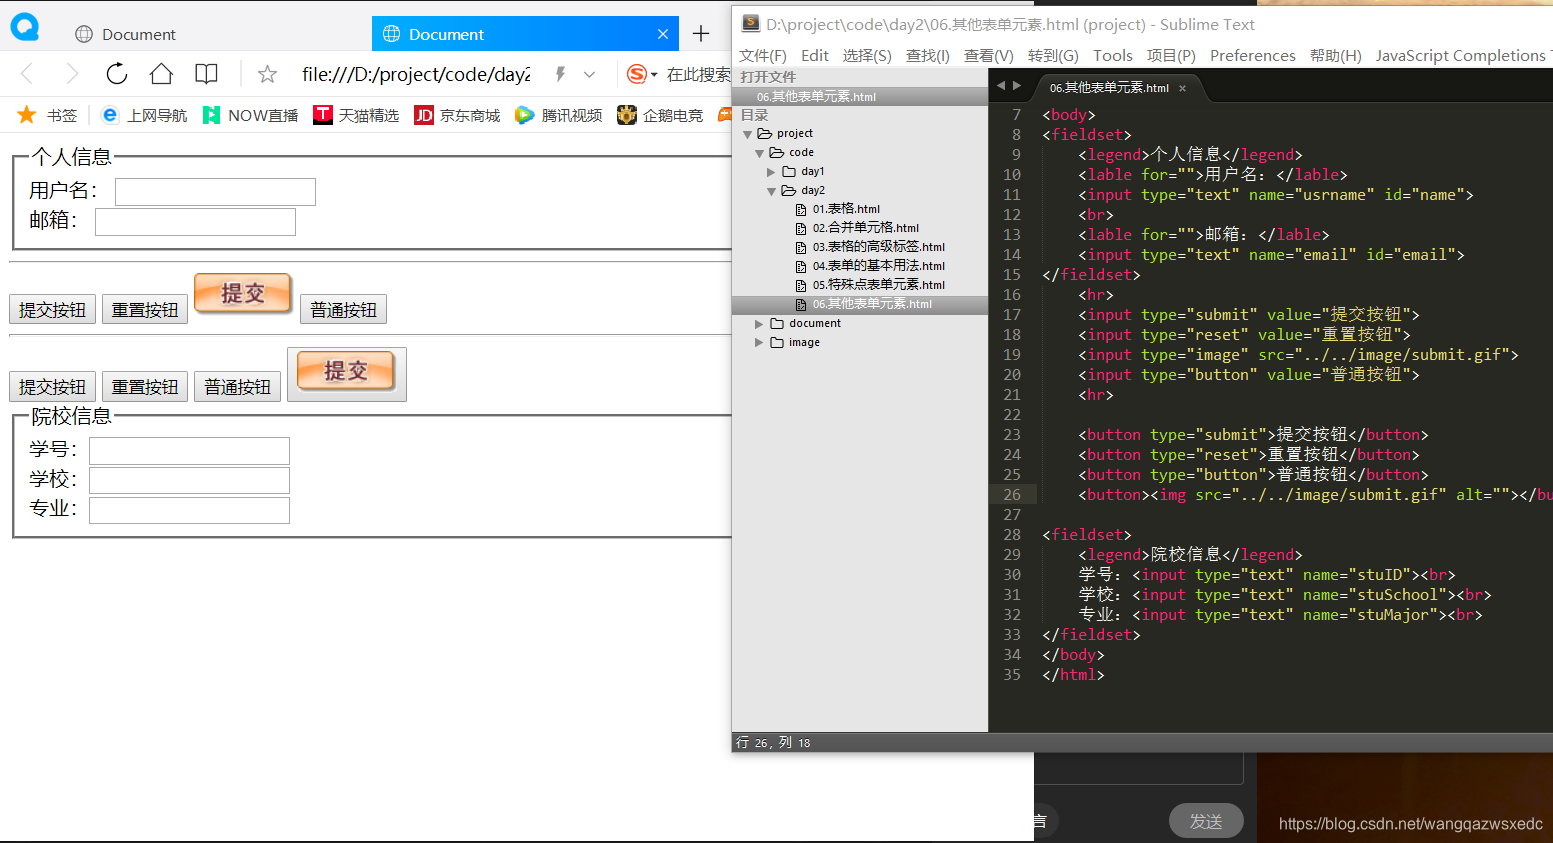Click the Sogou search engine icon
This screenshot has width=1553, height=843.
(x=636, y=74)
